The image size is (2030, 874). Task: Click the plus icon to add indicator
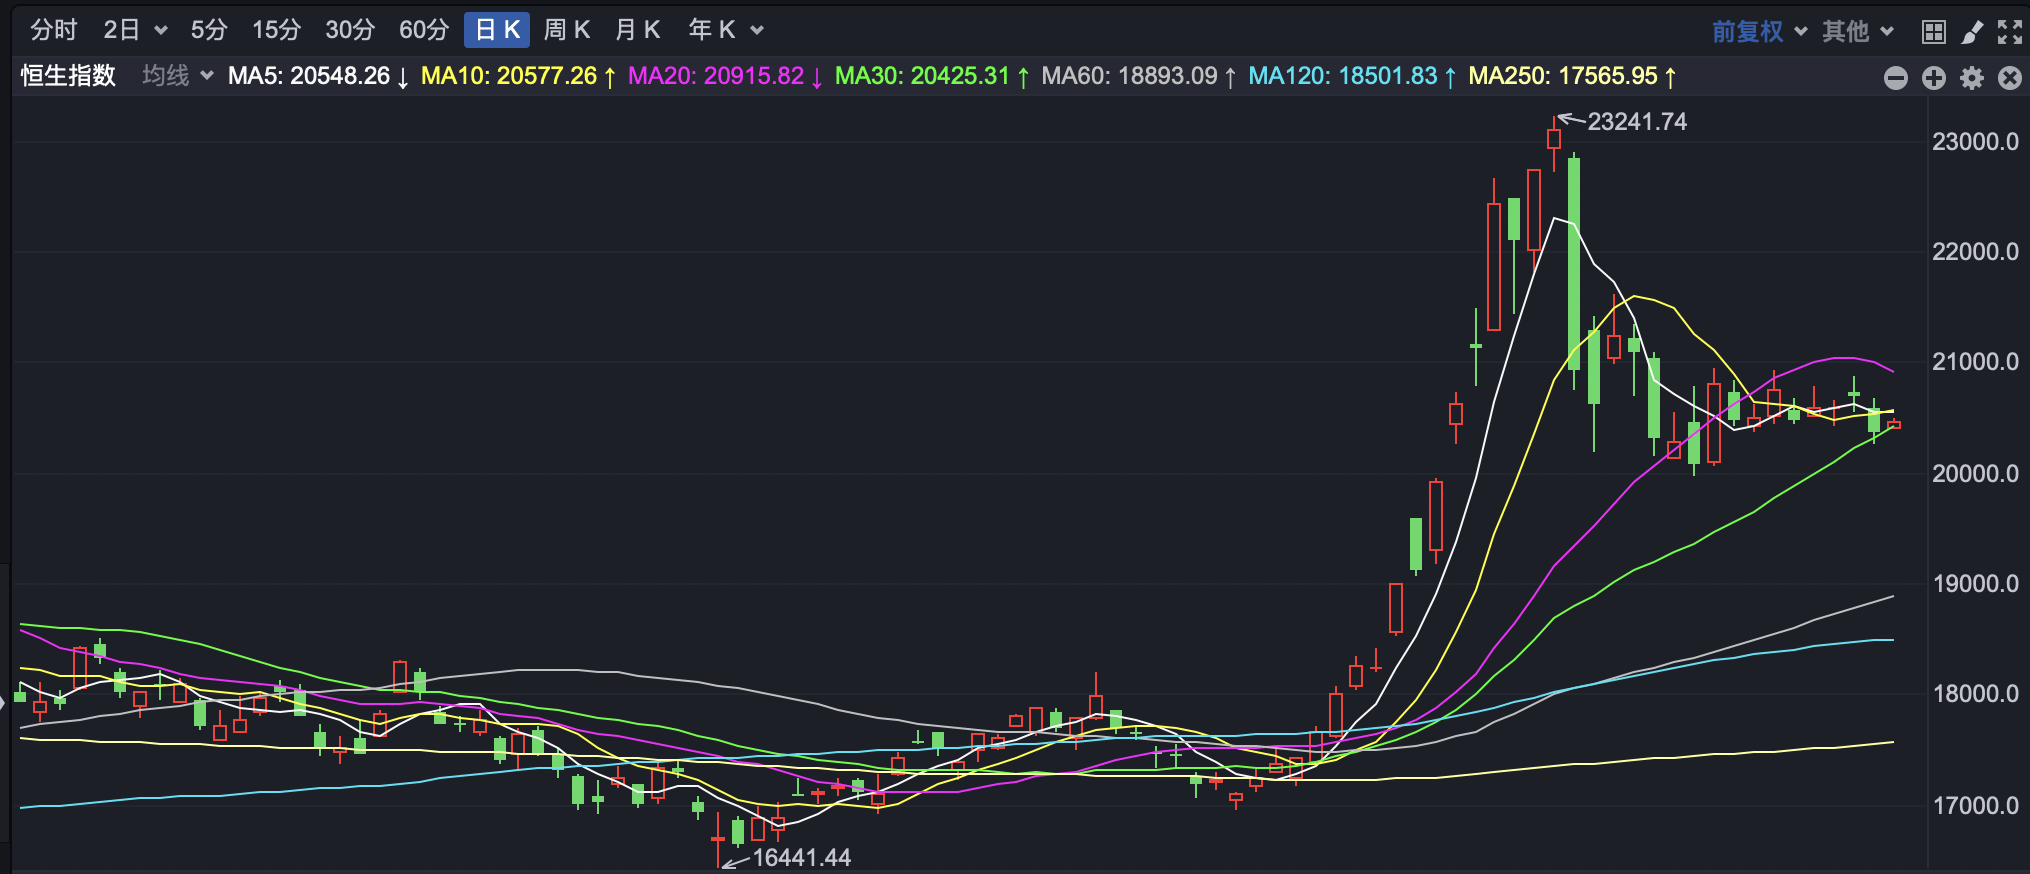[x=1933, y=78]
